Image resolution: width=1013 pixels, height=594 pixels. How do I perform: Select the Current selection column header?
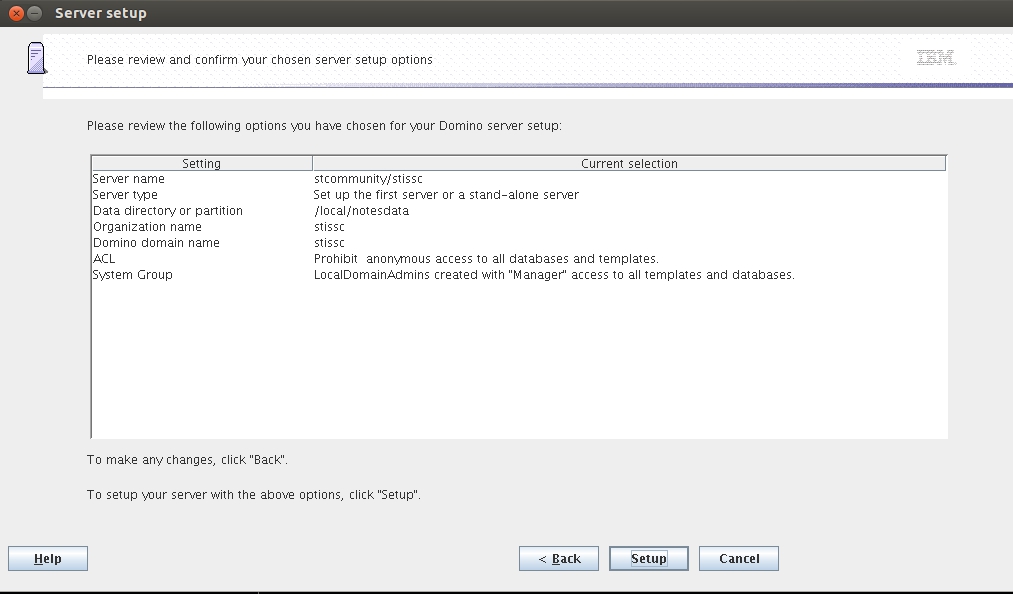(x=627, y=163)
